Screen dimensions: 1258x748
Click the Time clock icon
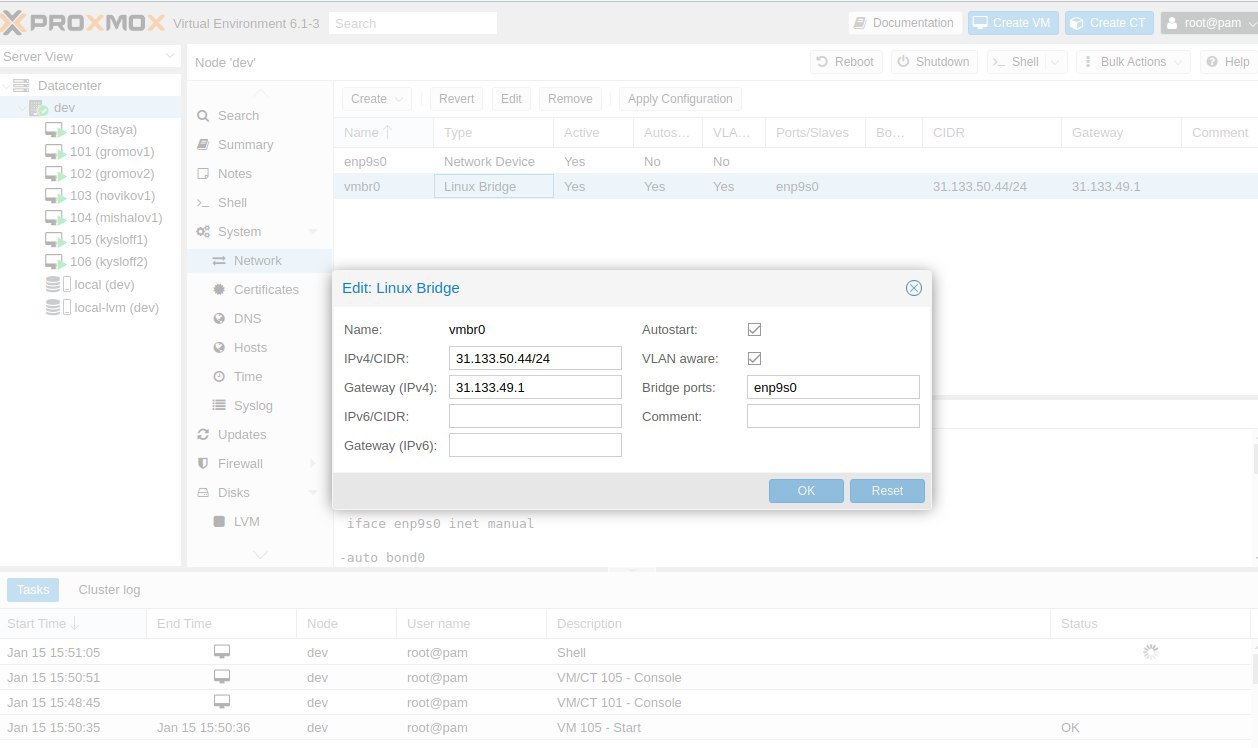point(219,377)
